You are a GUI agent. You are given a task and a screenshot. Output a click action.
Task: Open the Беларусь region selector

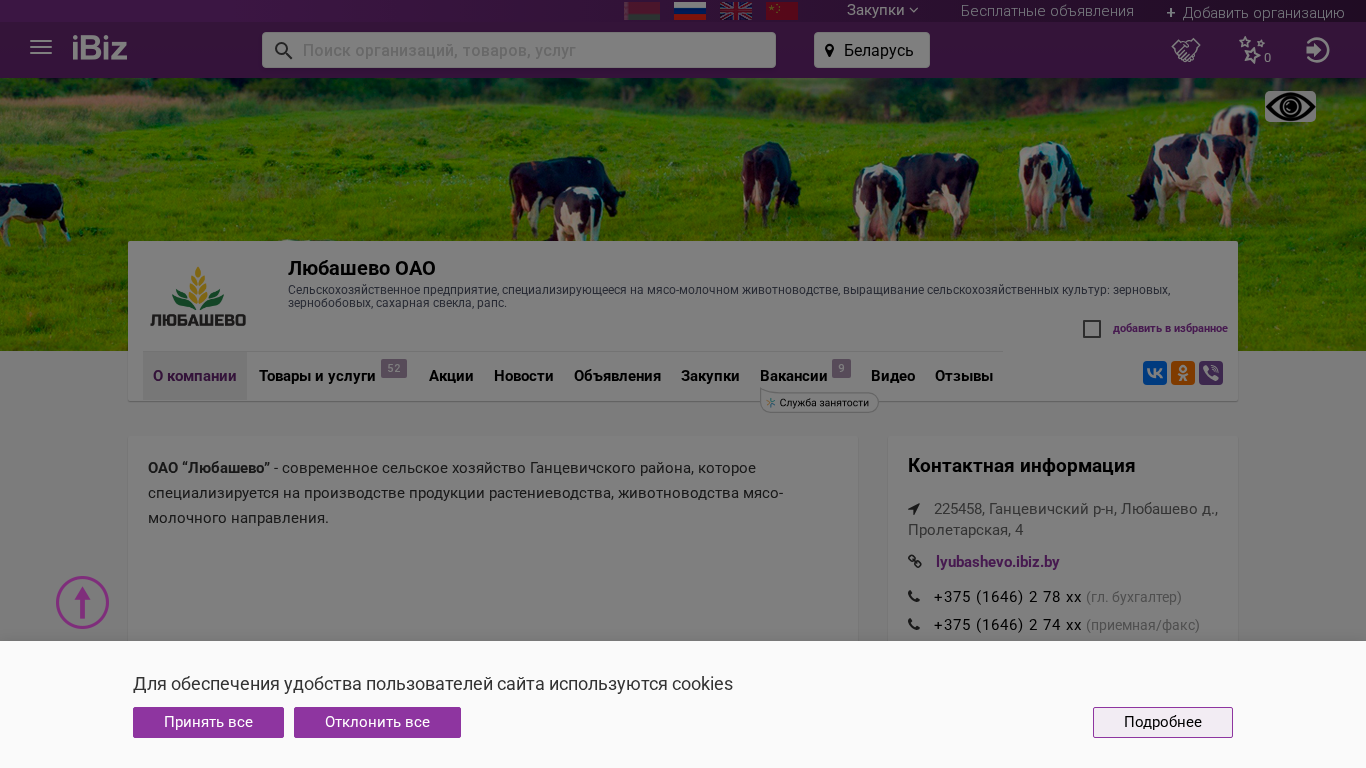872,50
